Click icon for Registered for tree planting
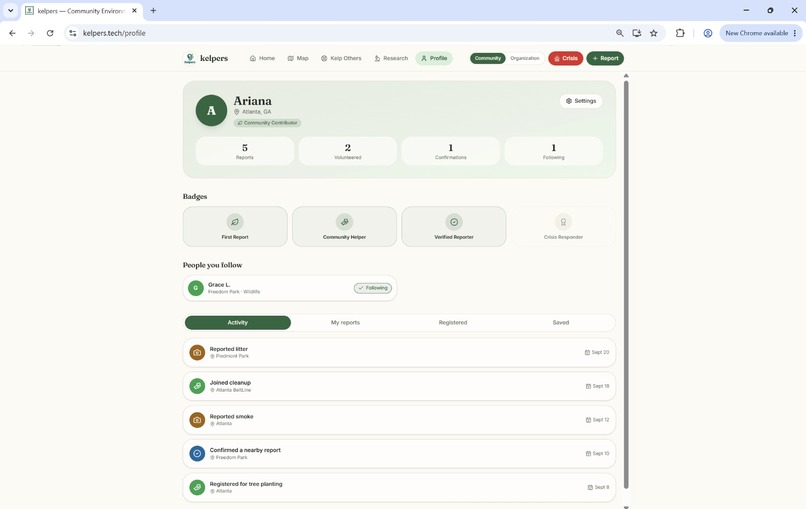 [197, 487]
